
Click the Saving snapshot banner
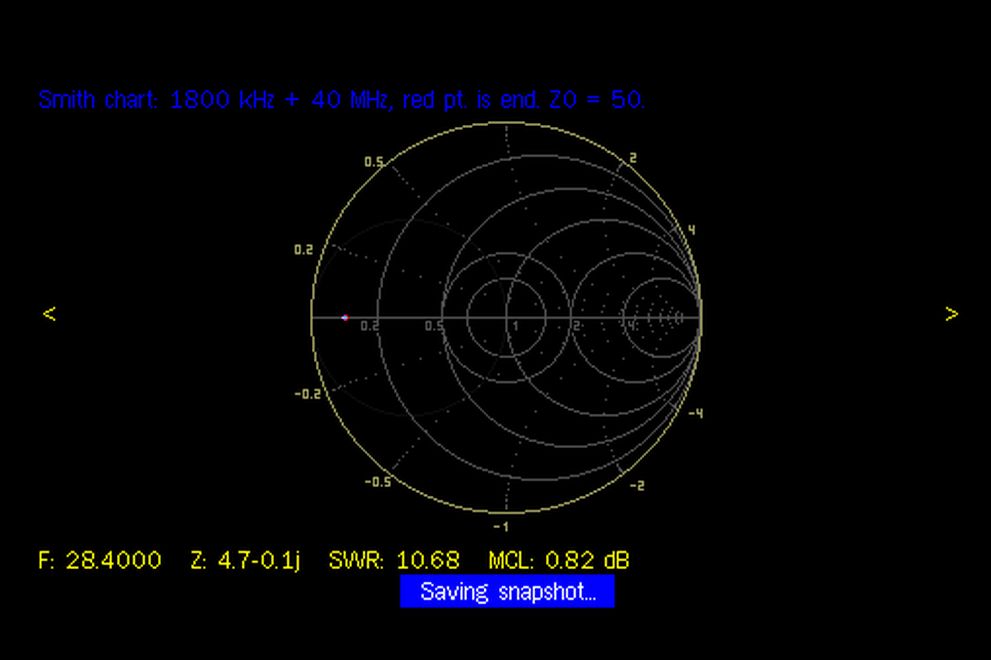coord(507,591)
